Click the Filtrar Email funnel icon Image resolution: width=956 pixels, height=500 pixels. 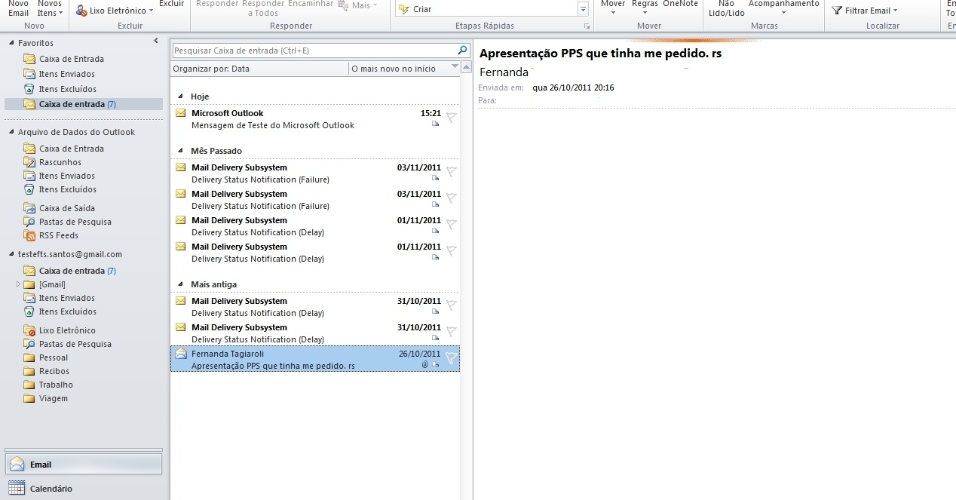point(837,10)
